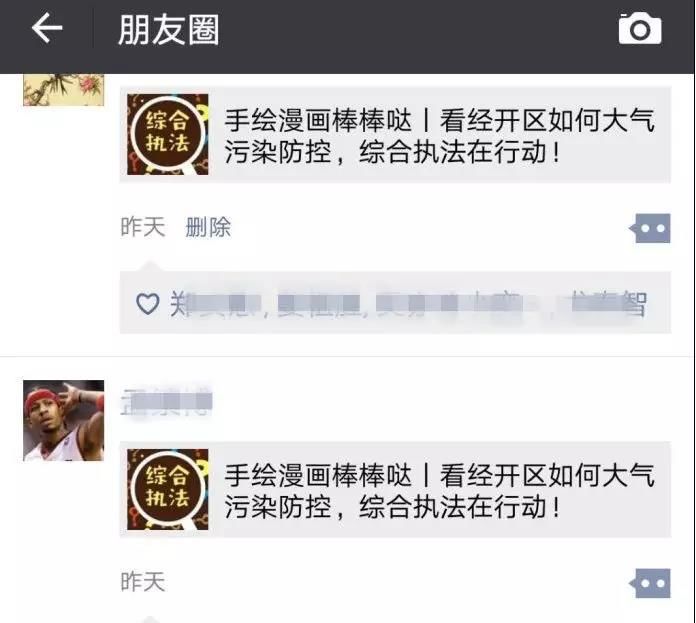Image resolution: width=696 pixels, height=623 pixels.
Task: Open comment menu on second post
Action: (650, 583)
